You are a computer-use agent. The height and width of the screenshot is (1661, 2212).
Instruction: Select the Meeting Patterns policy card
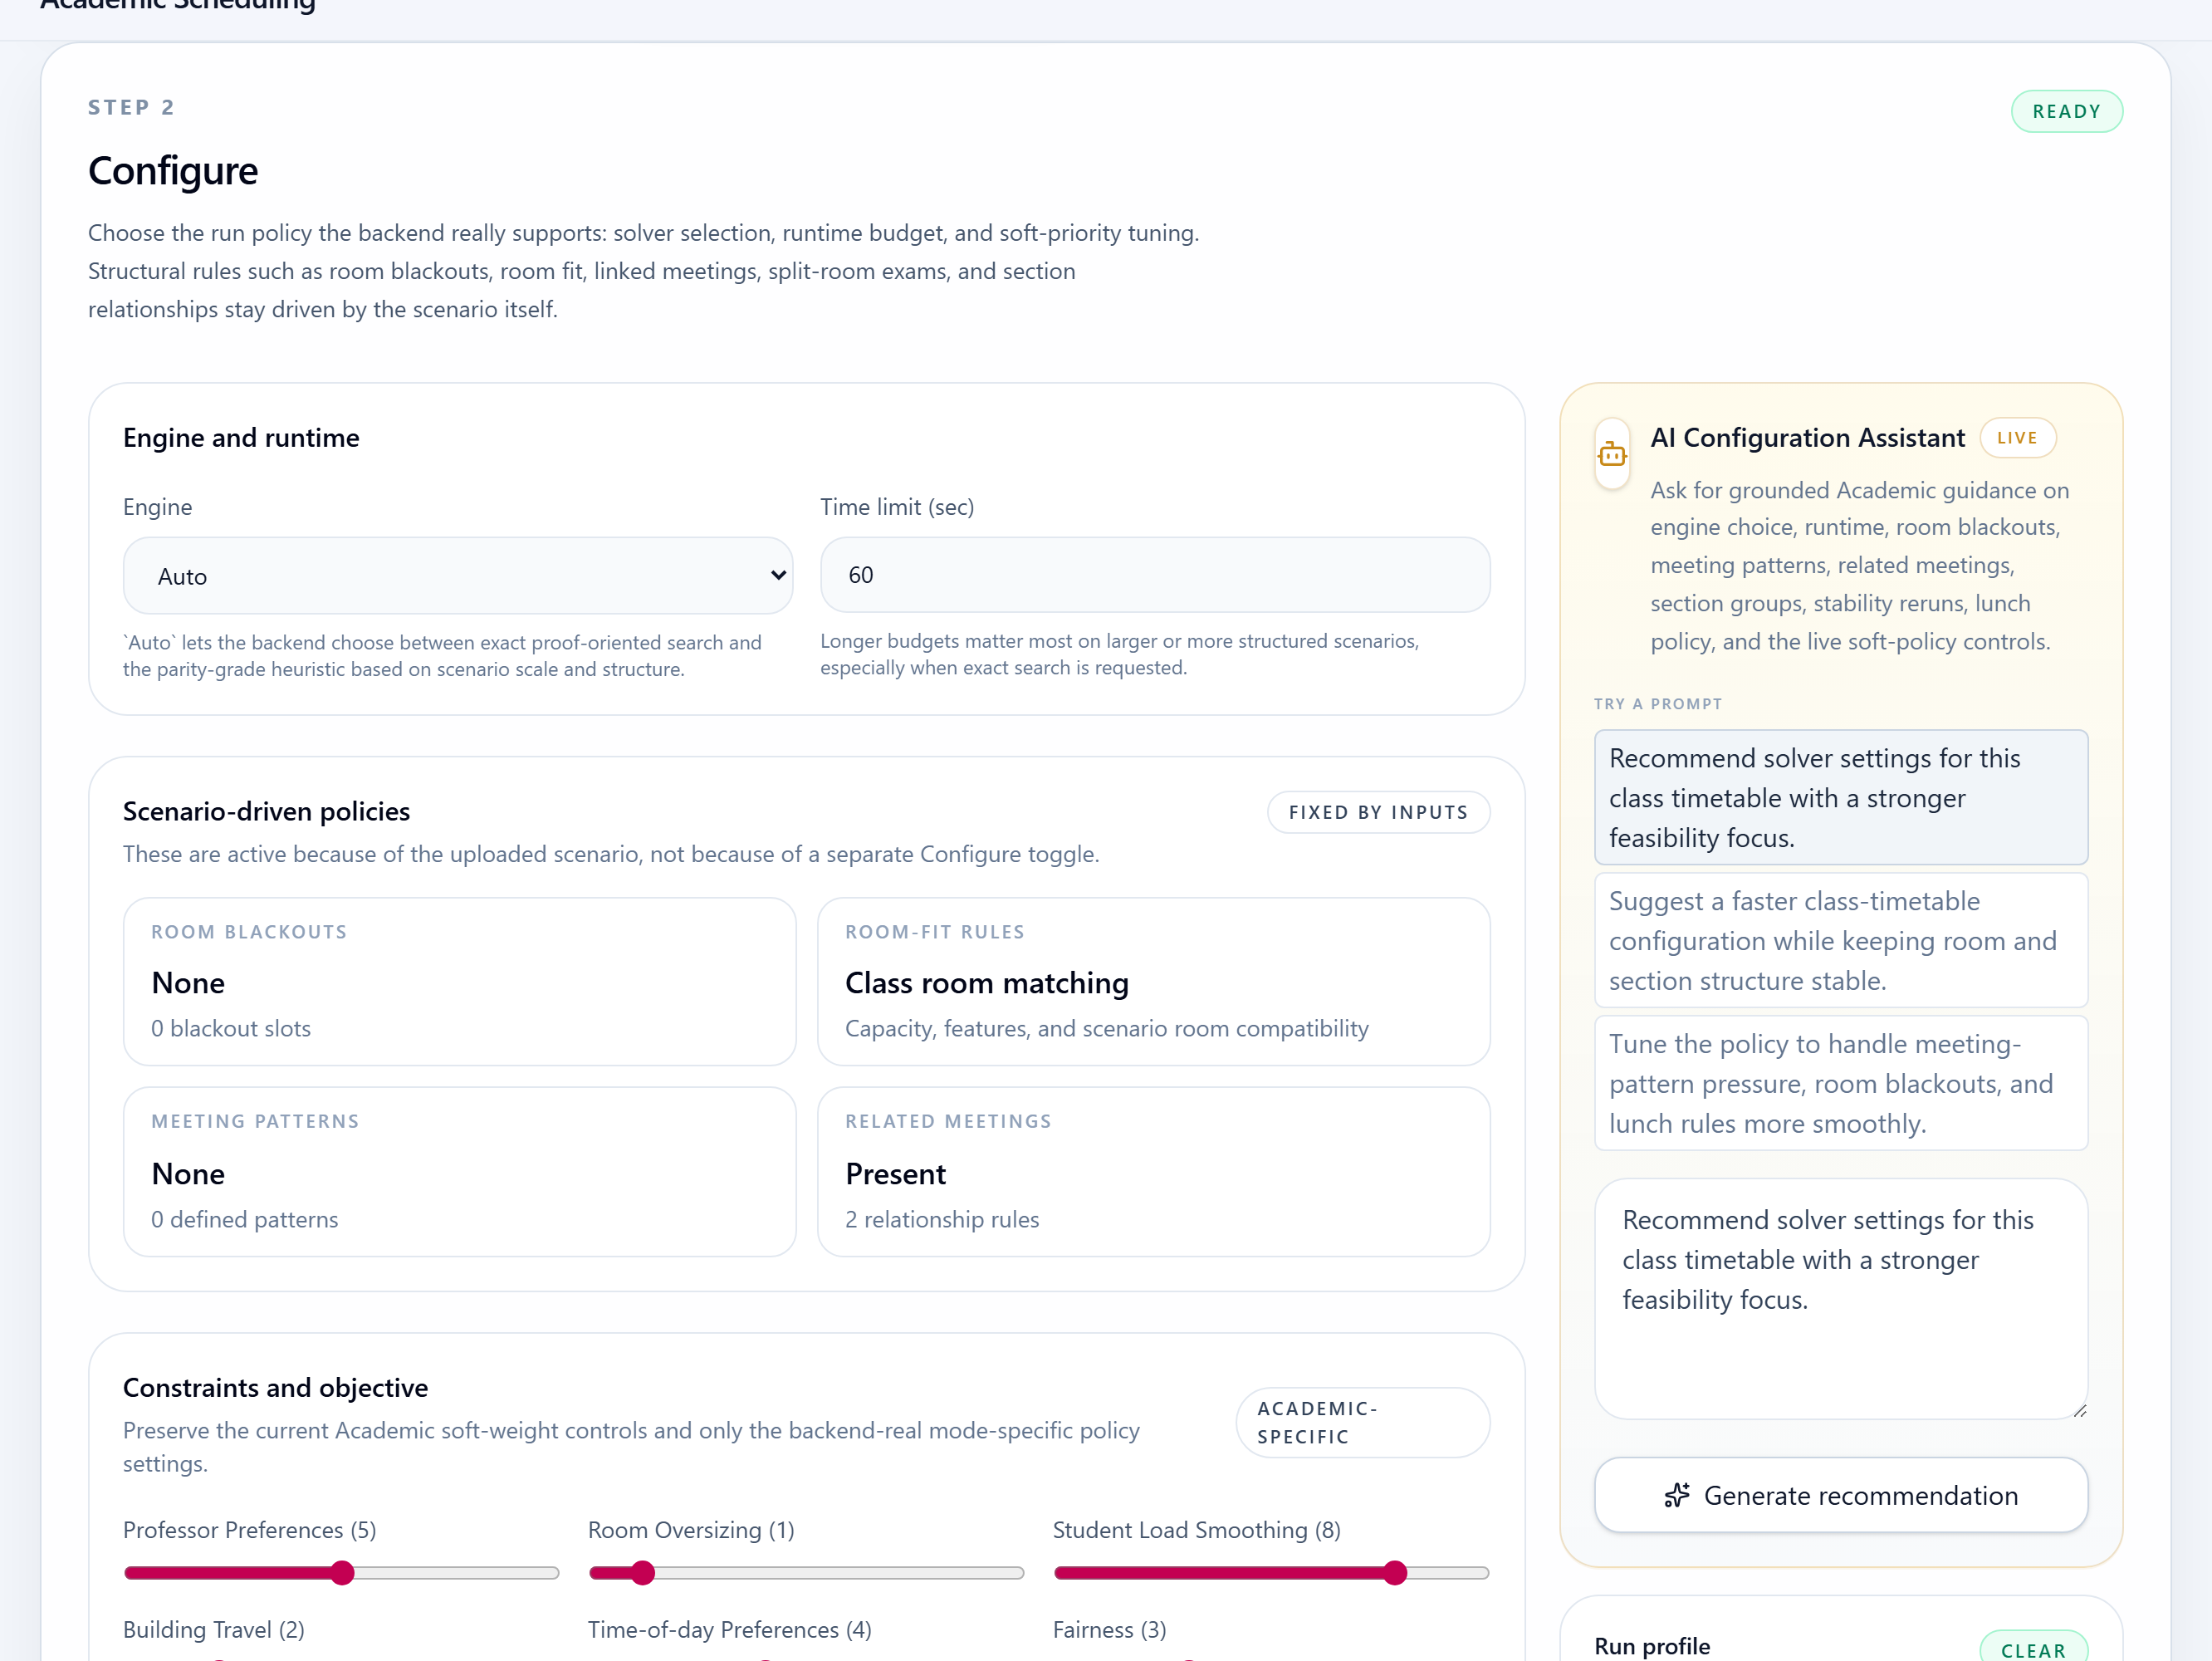pos(459,1172)
